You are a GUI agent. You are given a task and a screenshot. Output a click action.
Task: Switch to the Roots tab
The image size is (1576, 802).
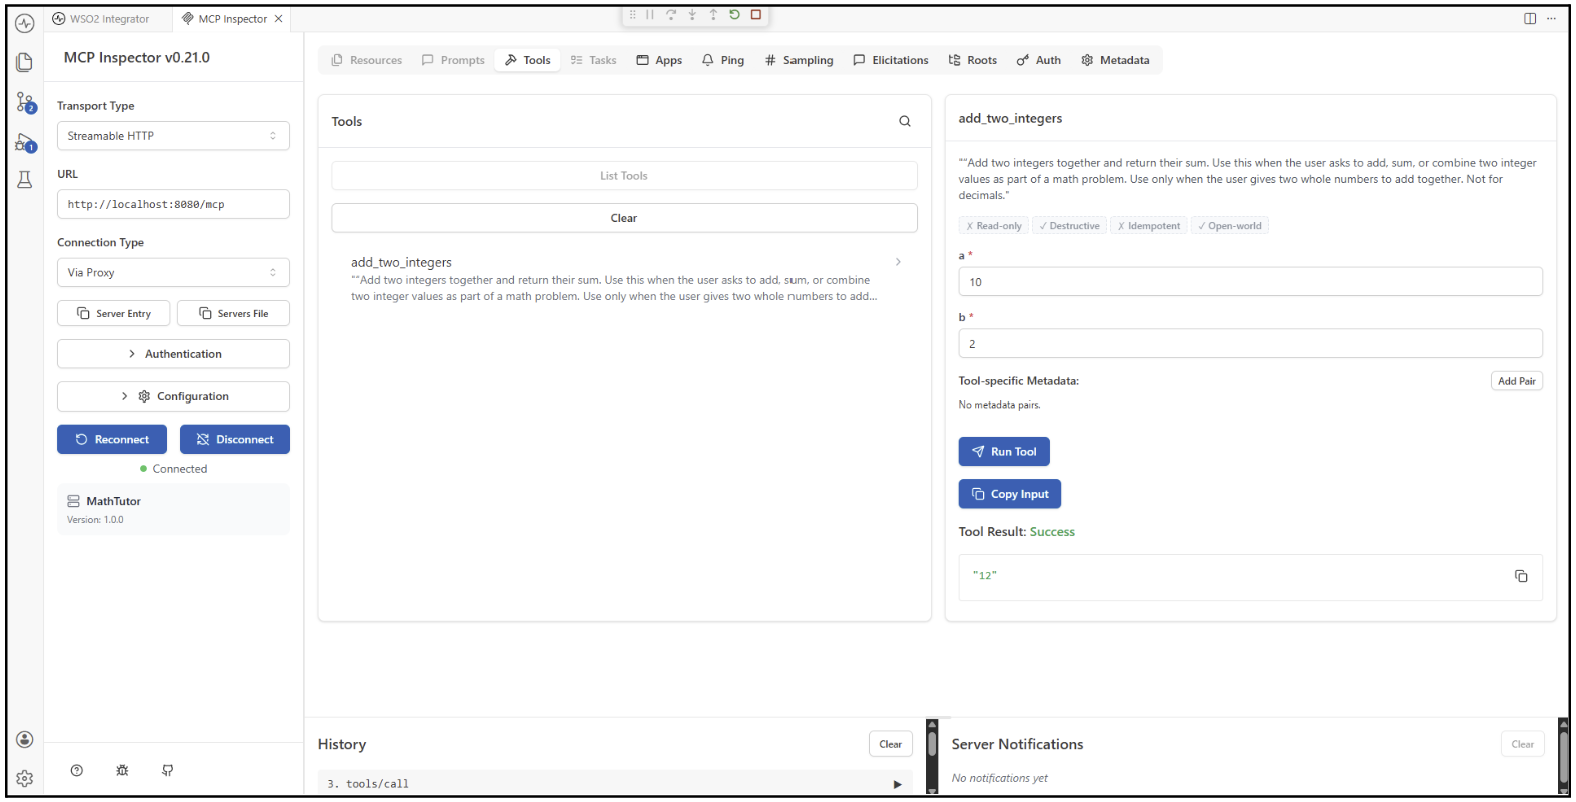click(972, 60)
